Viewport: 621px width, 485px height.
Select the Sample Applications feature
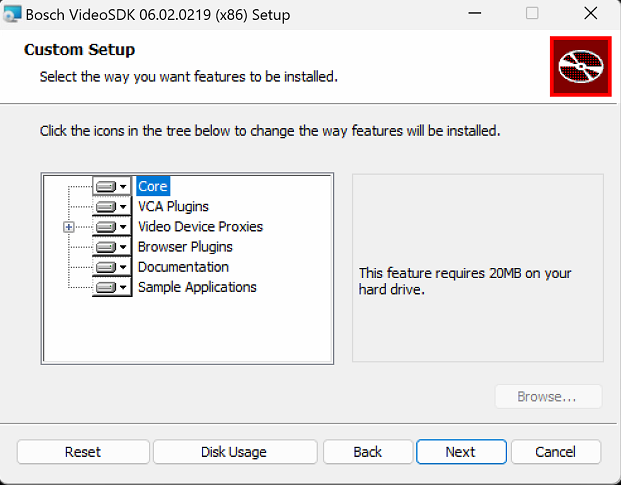(x=197, y=287)
